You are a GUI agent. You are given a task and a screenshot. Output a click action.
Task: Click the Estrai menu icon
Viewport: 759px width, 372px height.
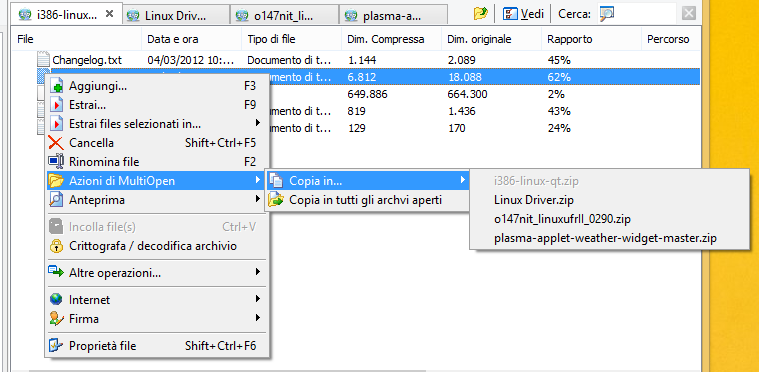57,105
